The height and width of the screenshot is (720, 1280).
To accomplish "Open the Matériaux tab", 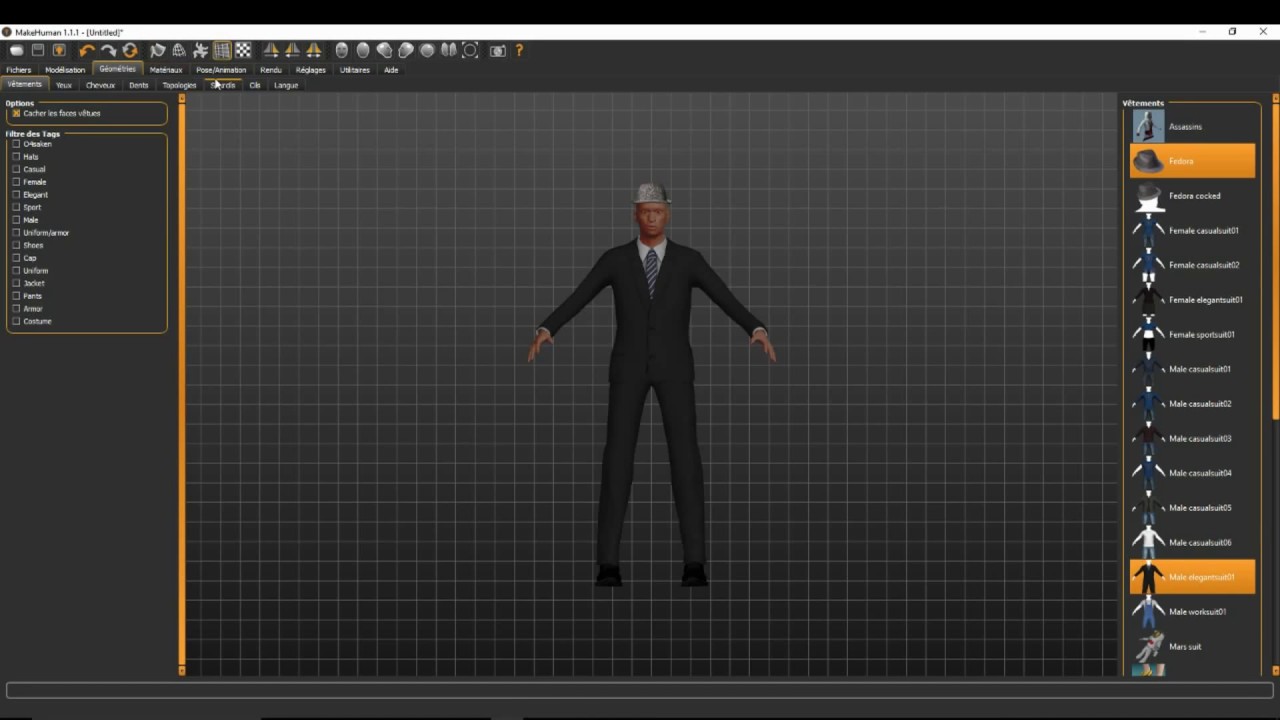I will [166, 70].
